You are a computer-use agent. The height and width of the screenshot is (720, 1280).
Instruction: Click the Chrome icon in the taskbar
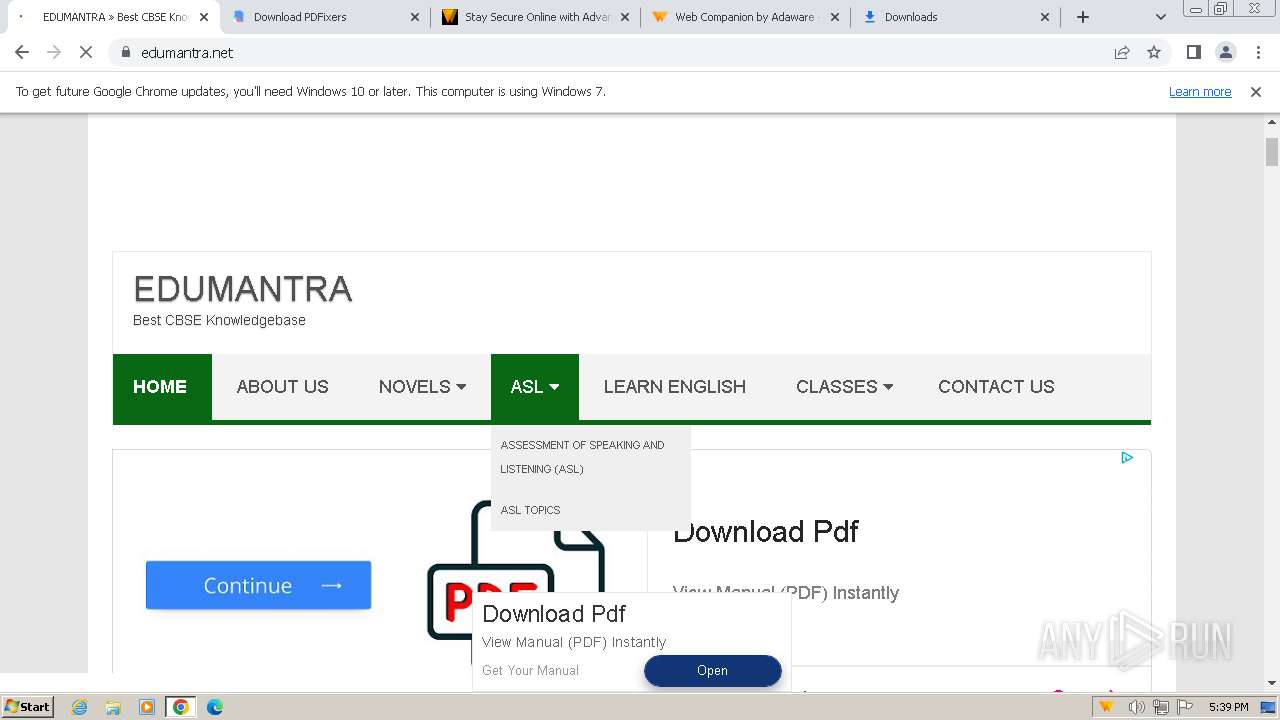coord(181,707)
